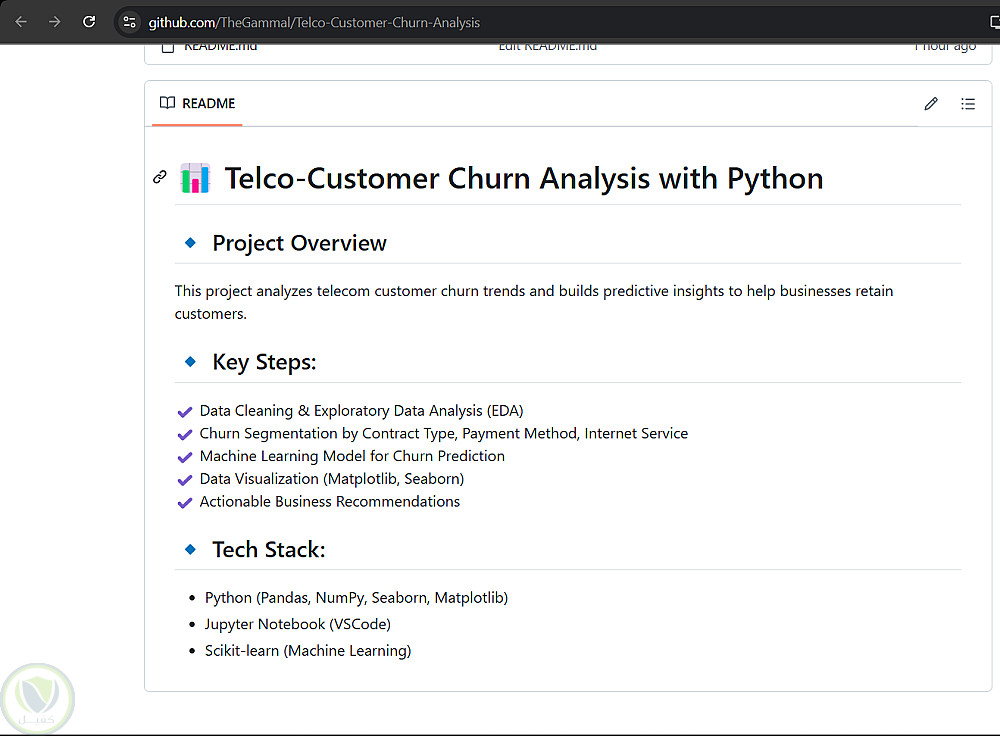Edit the README using pencil icon
Screen dimensions: 1000x736
click(x=931, y=104)
